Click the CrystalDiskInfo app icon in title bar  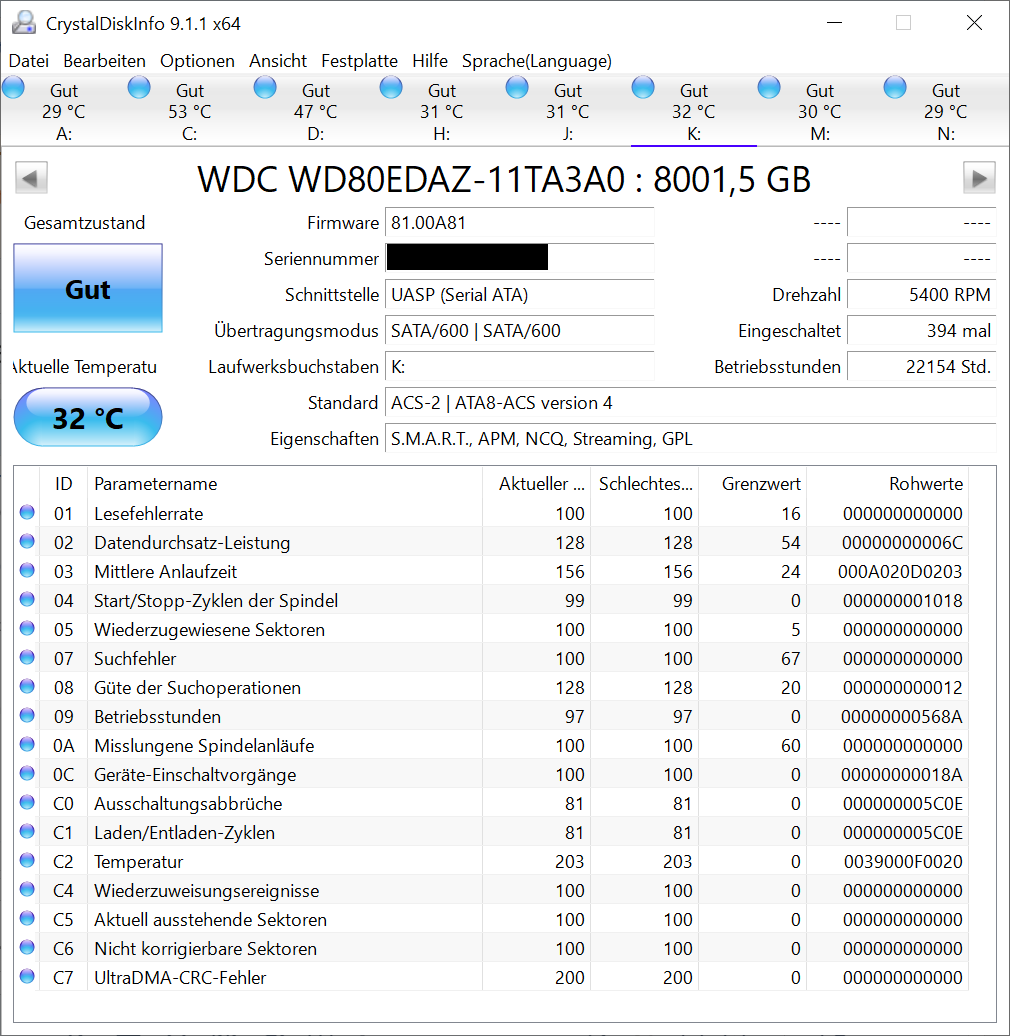[24, 23]
